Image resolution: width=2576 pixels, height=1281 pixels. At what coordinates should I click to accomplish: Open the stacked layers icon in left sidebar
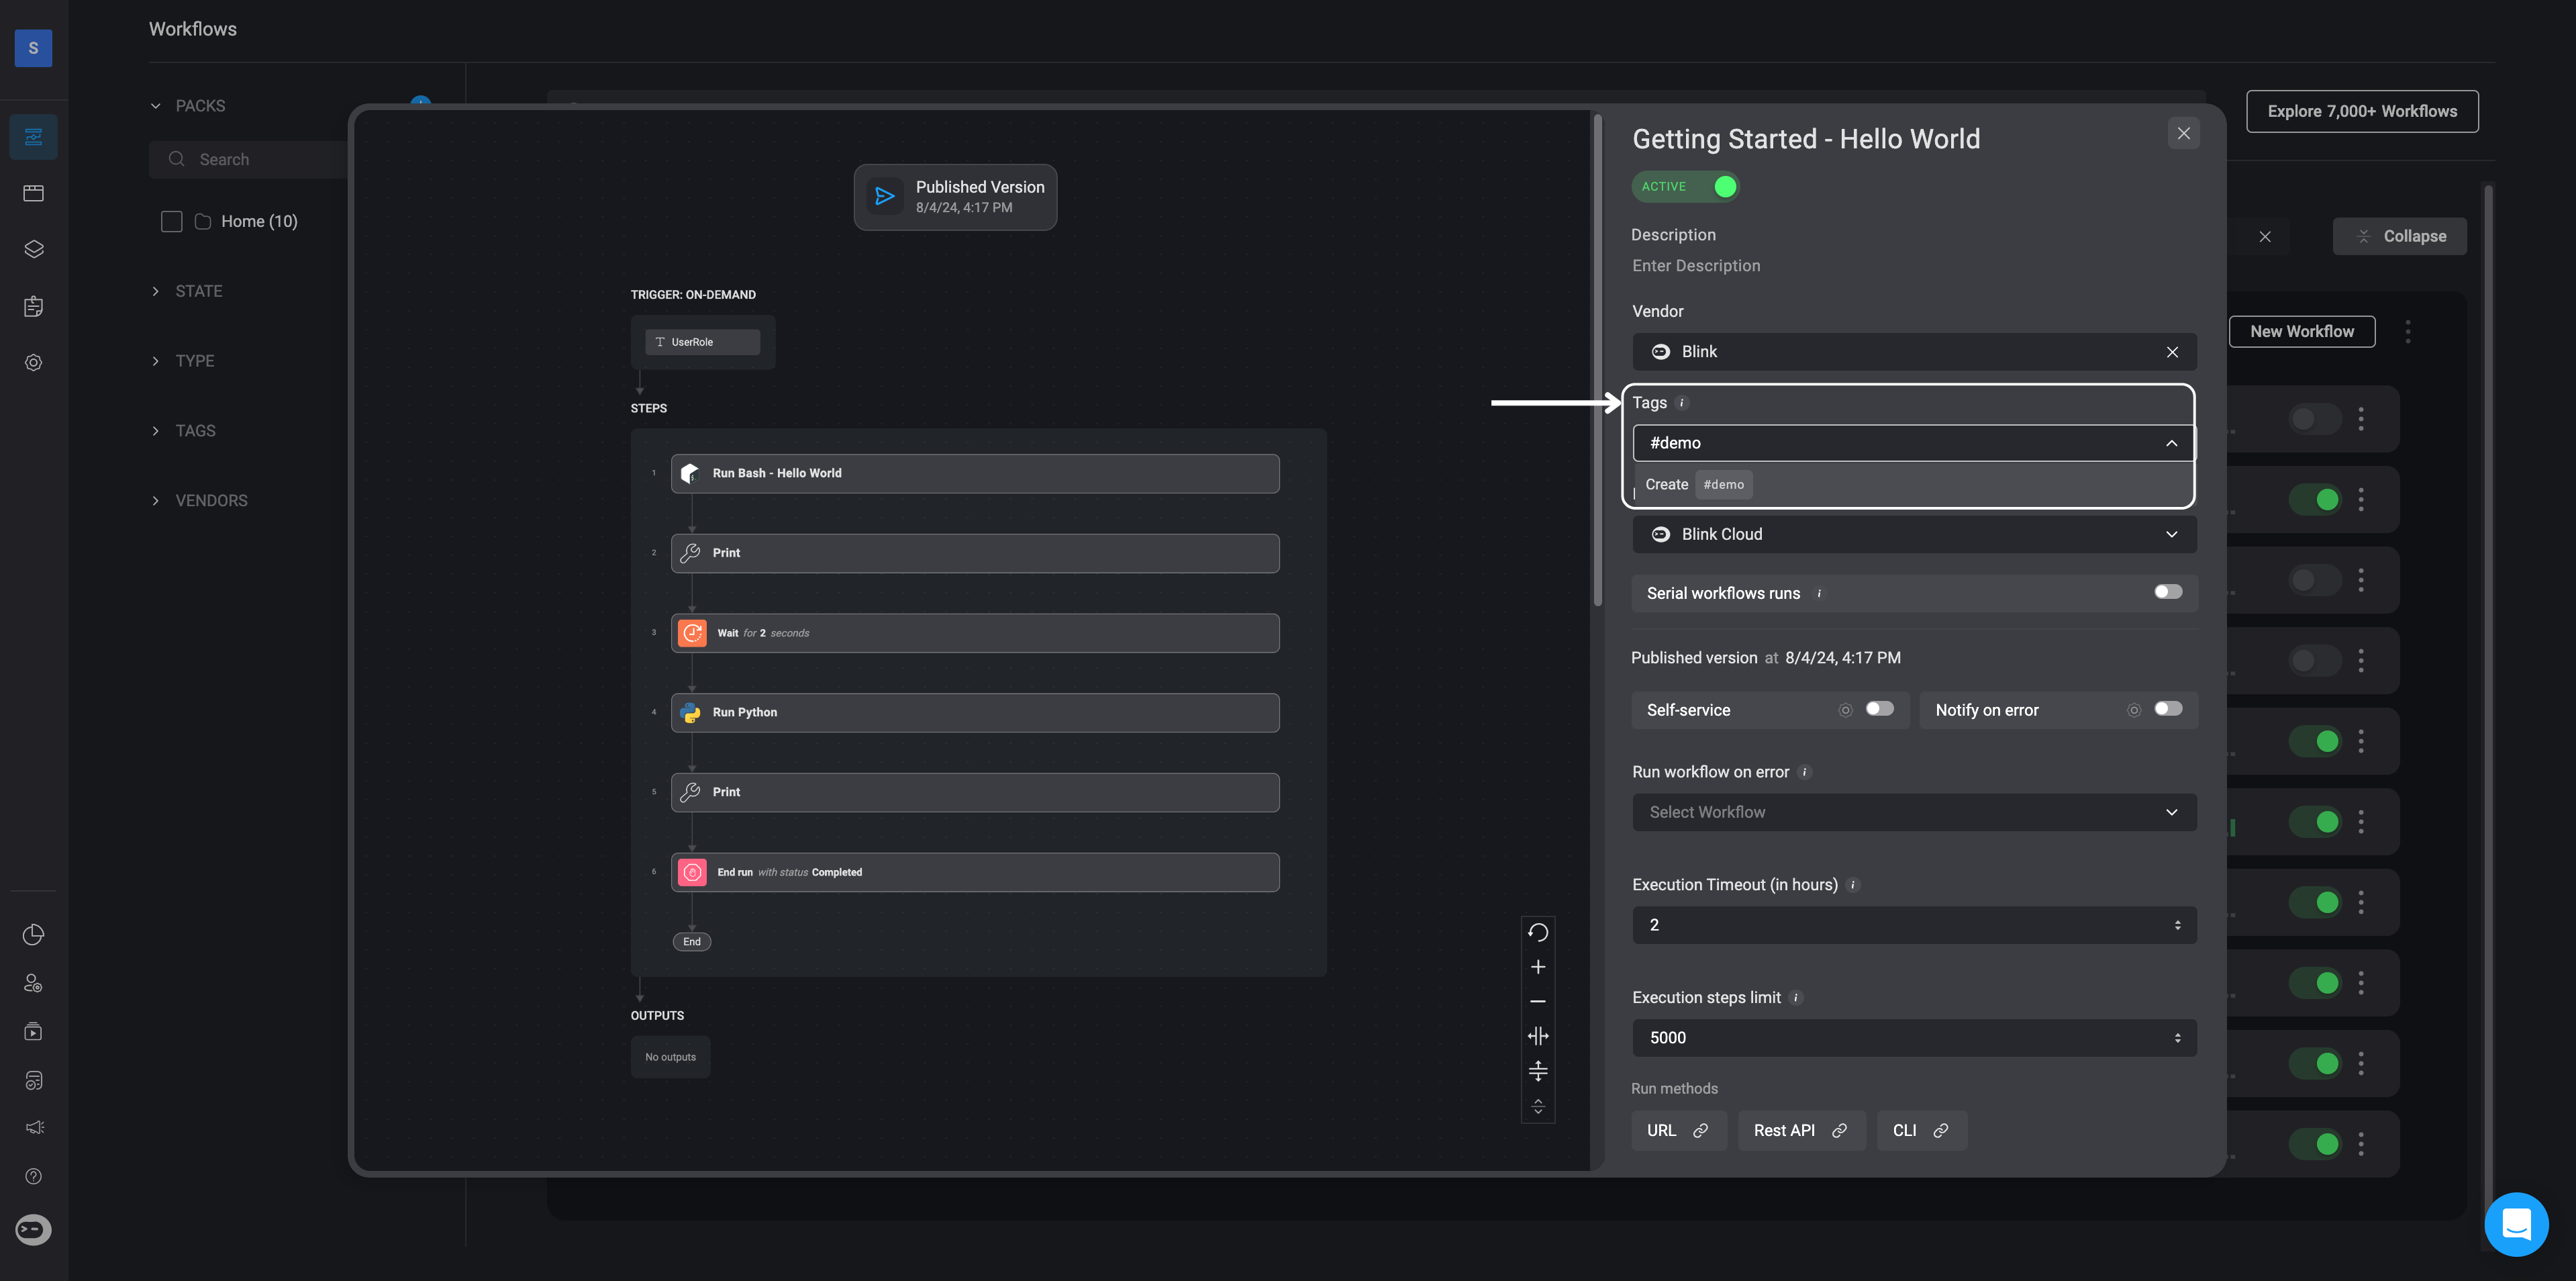33,249
